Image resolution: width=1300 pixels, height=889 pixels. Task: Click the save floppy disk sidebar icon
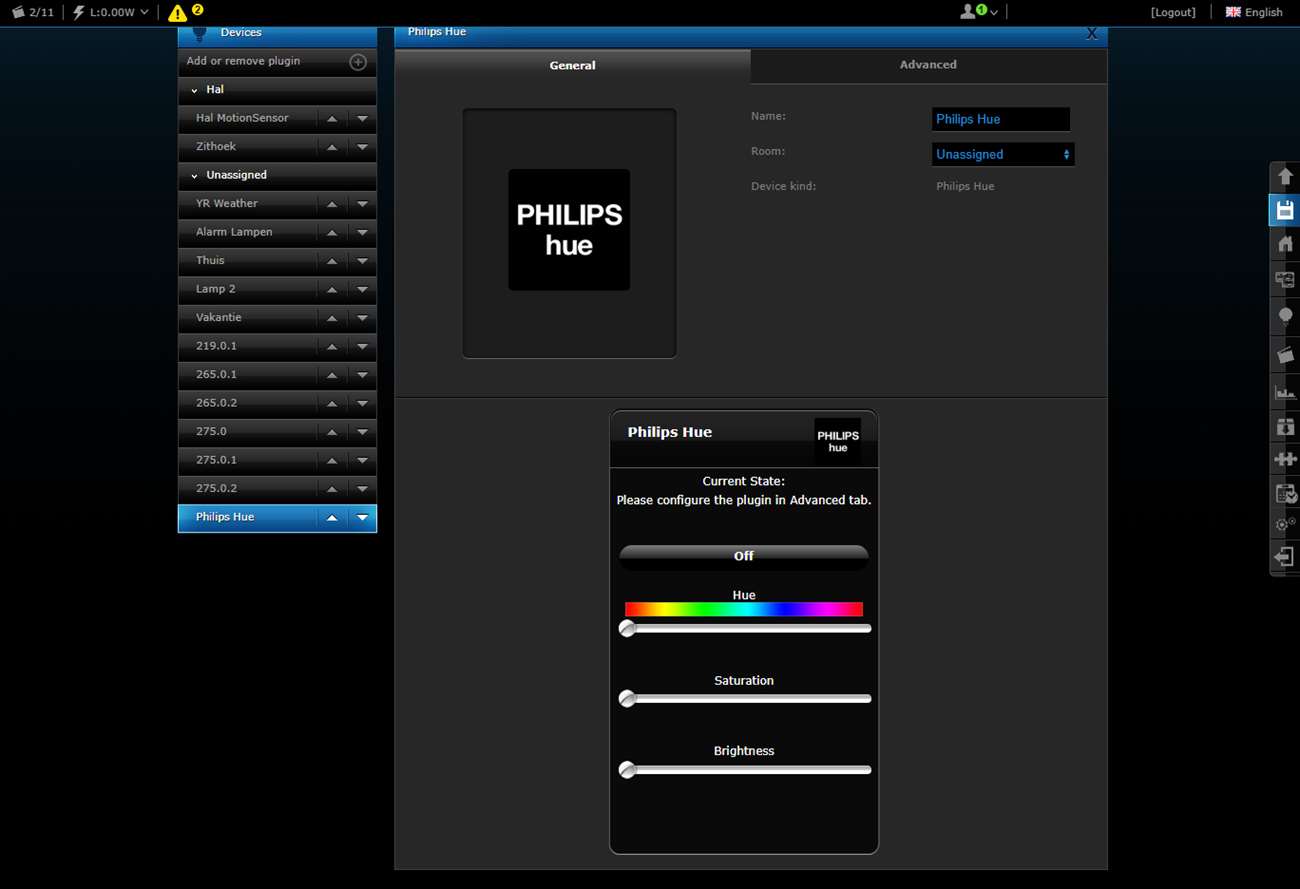(1285, 210)
